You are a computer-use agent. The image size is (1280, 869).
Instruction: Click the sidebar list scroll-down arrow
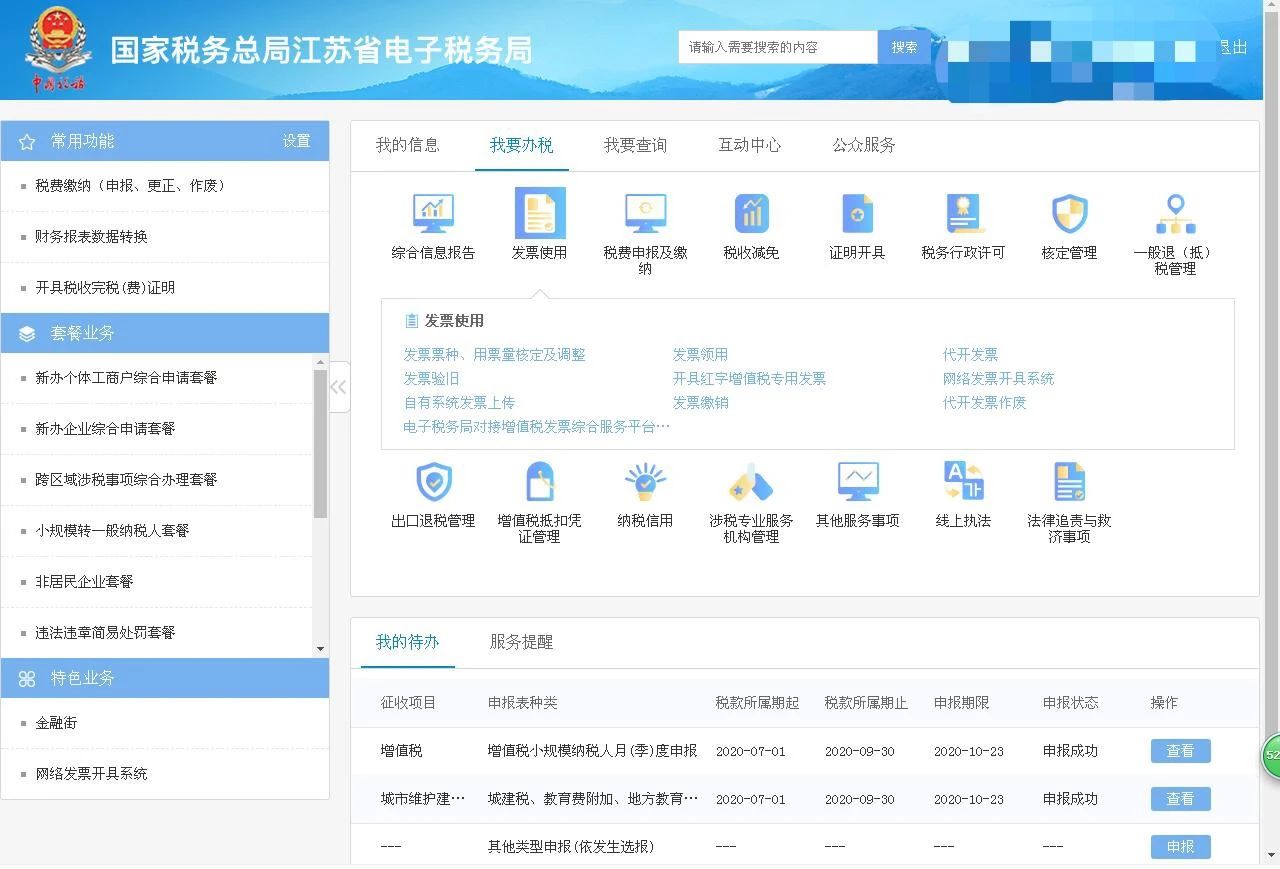(320, 649)
